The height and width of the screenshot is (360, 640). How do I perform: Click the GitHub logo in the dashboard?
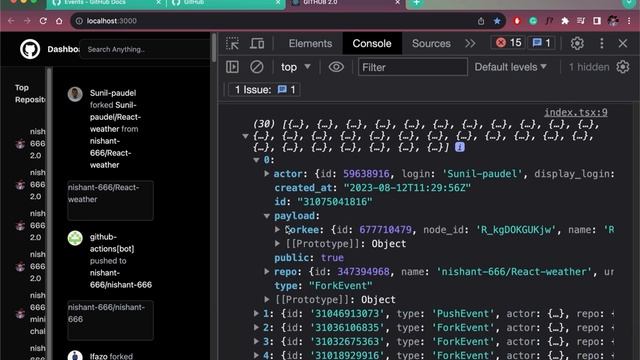click(x=30, y=49)
